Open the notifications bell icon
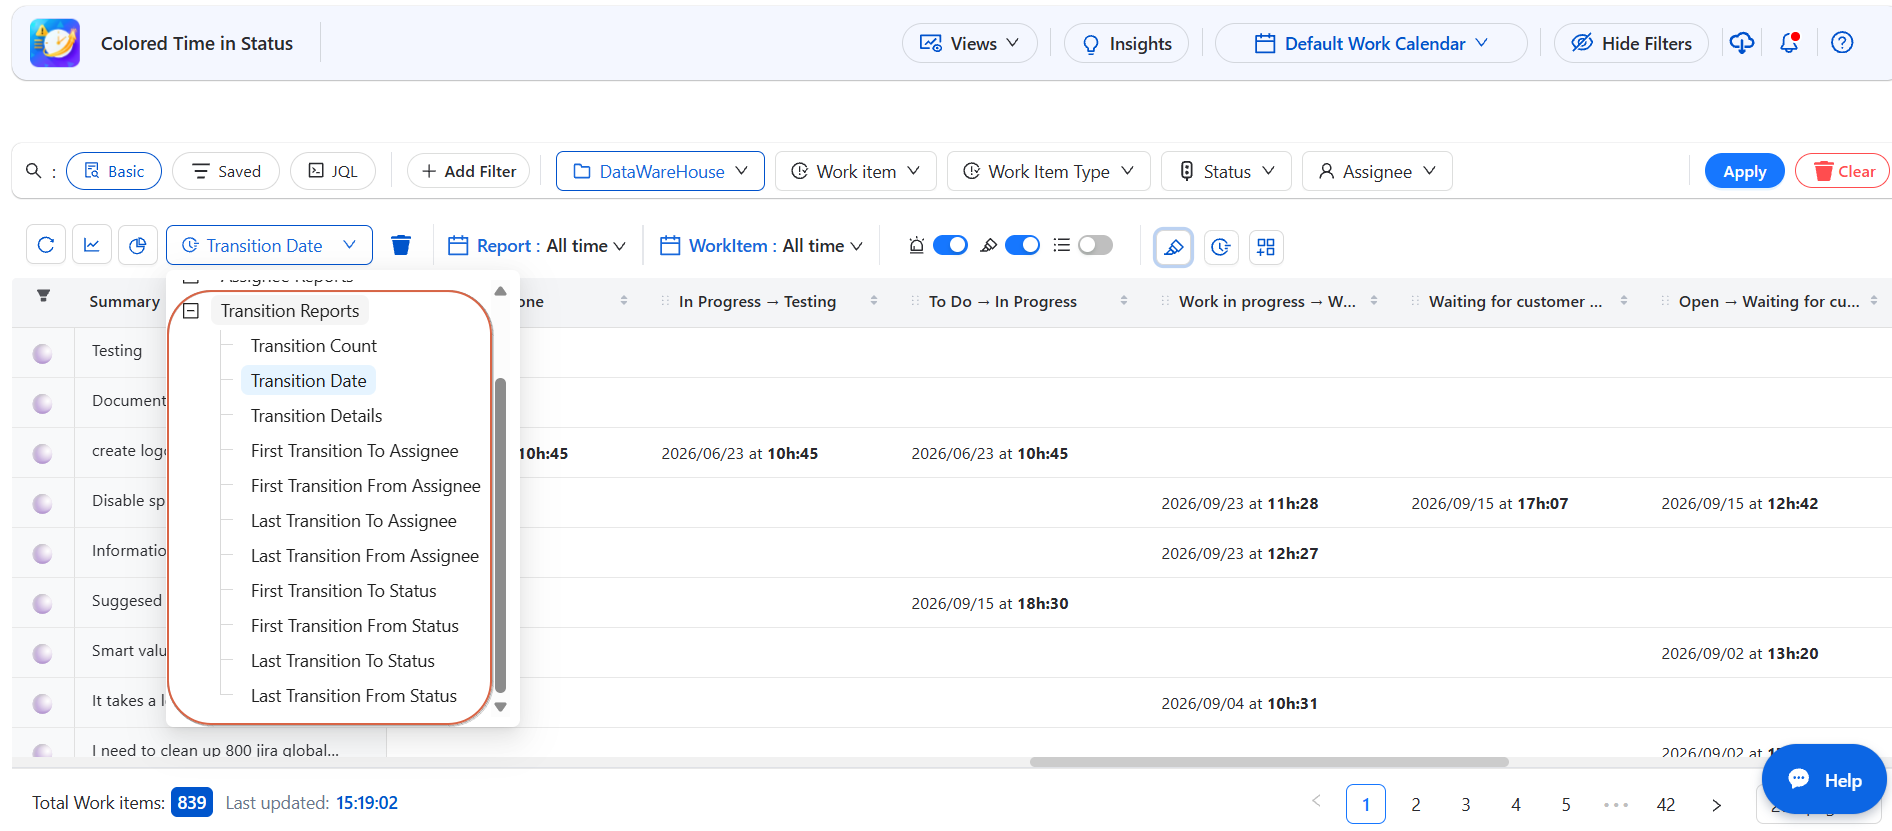The height and width of the screenshot is (831, 1892). click(x=1789, y=43)
